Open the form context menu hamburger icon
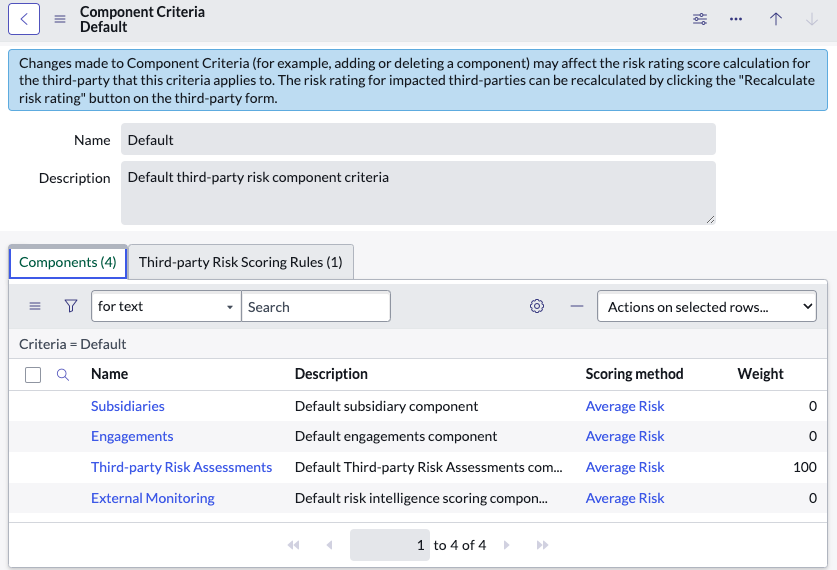The width and height of the screenshot is (837, 570). pyautogui.click(x=60, y=19)
